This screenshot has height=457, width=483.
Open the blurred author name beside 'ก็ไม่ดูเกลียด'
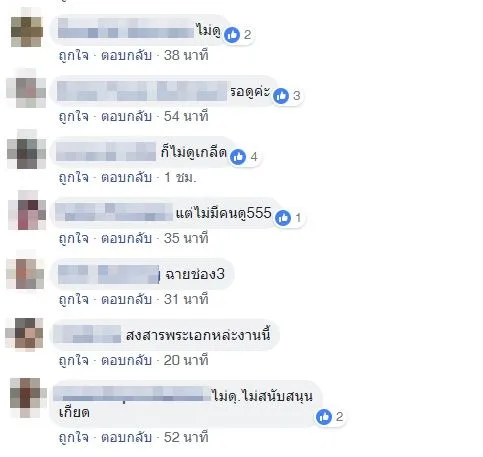(x=106, y=152)
